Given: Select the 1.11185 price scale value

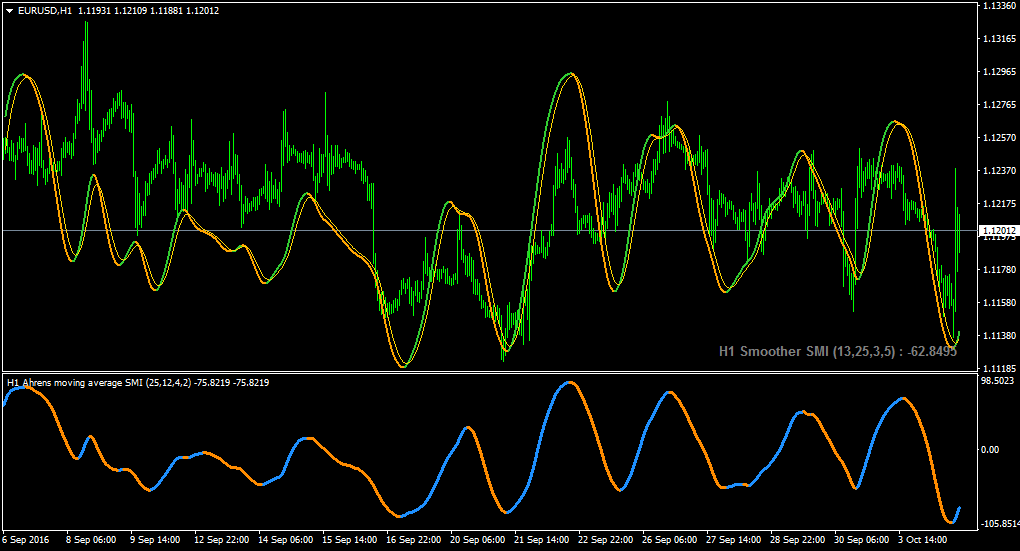Looking at the screenshot, I should [999, 368].
